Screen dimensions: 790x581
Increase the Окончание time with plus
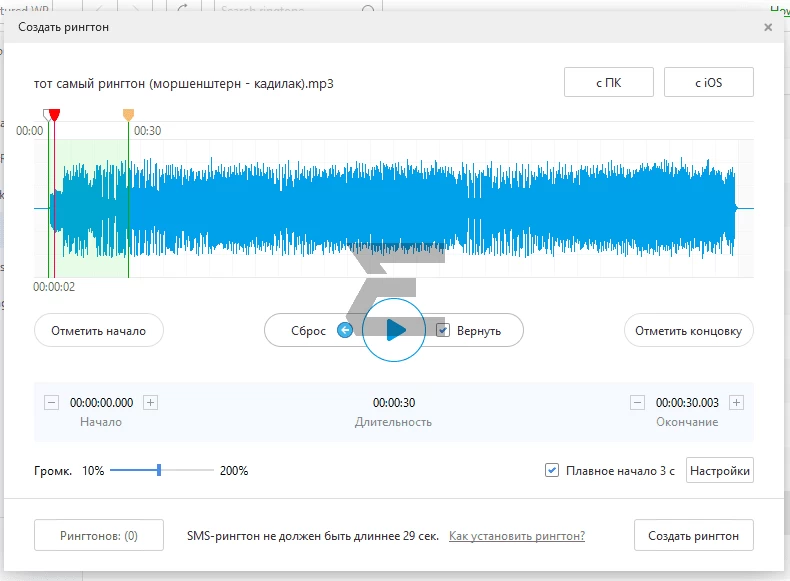[736, 403]
